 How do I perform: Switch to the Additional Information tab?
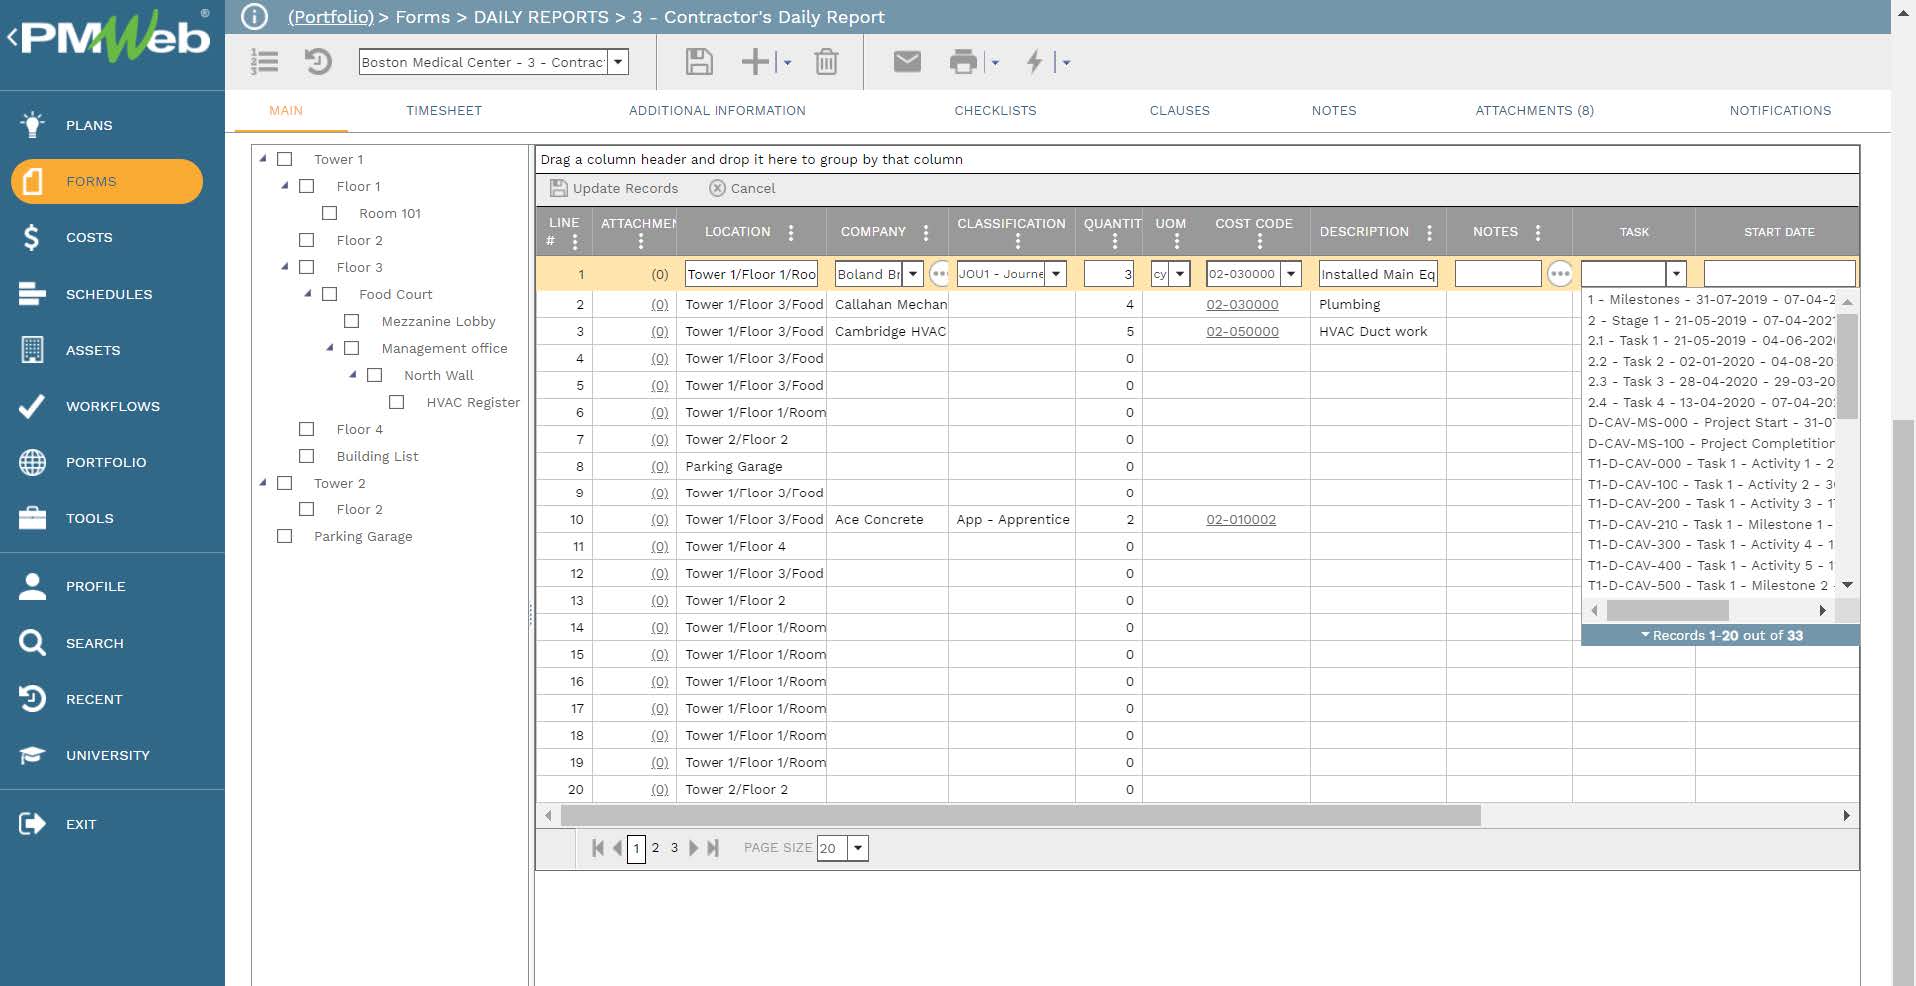tap(717, 111)
